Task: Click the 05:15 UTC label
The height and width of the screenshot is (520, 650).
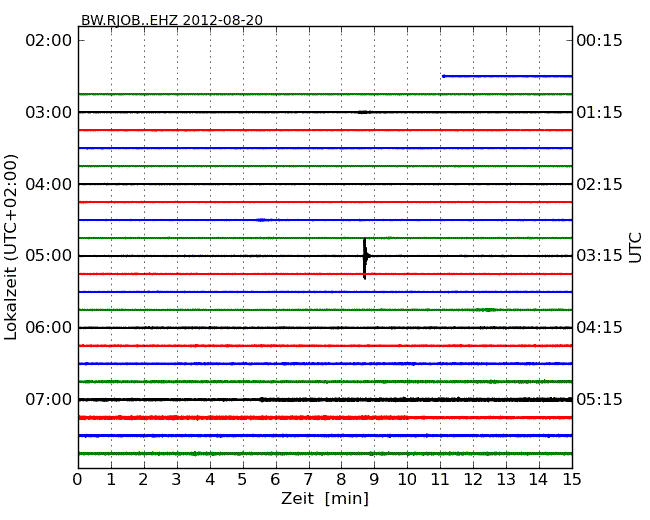Action: click(x=599, y=399)
